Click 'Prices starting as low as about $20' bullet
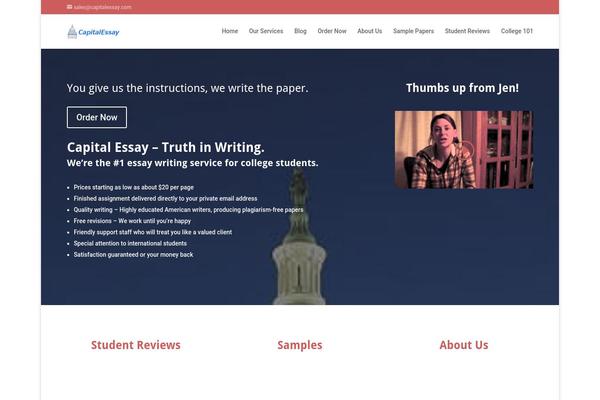600x400 pixels. coord(134,187)
